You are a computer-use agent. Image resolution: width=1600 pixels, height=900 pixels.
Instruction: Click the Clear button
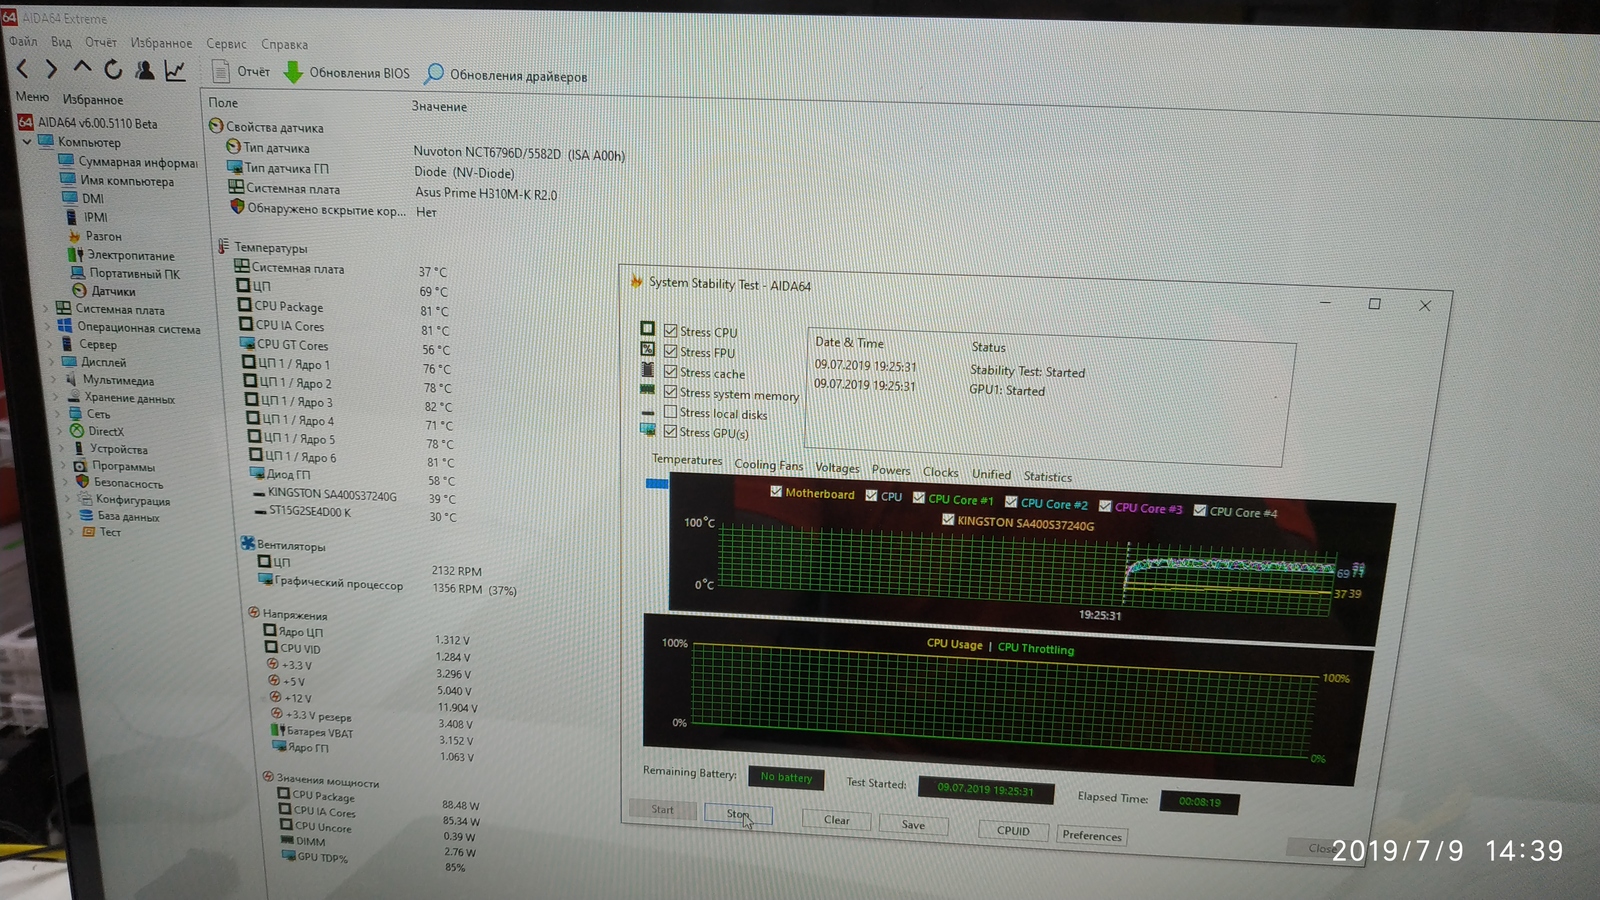[x=837, y=820]
